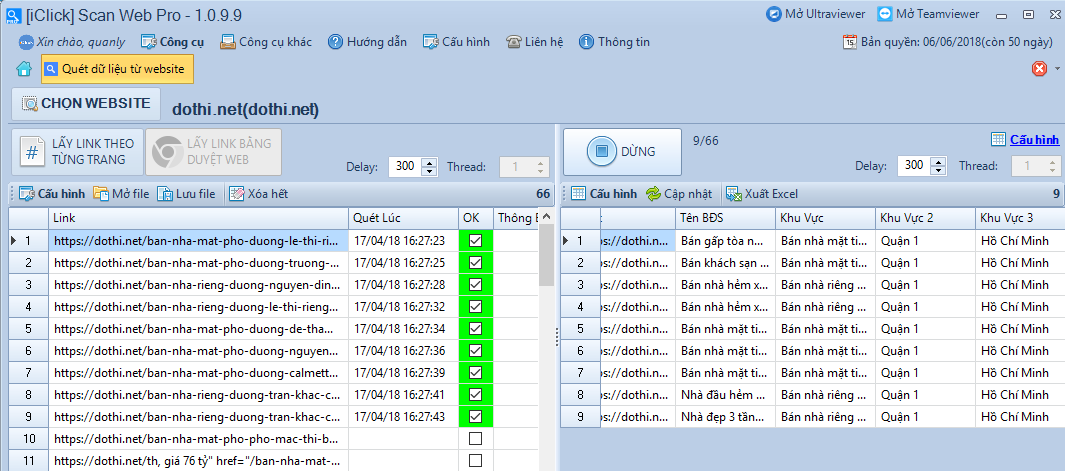1065x471 pixels.
Task: Click right Thread spinner field
Action: tap(1036, 166)
